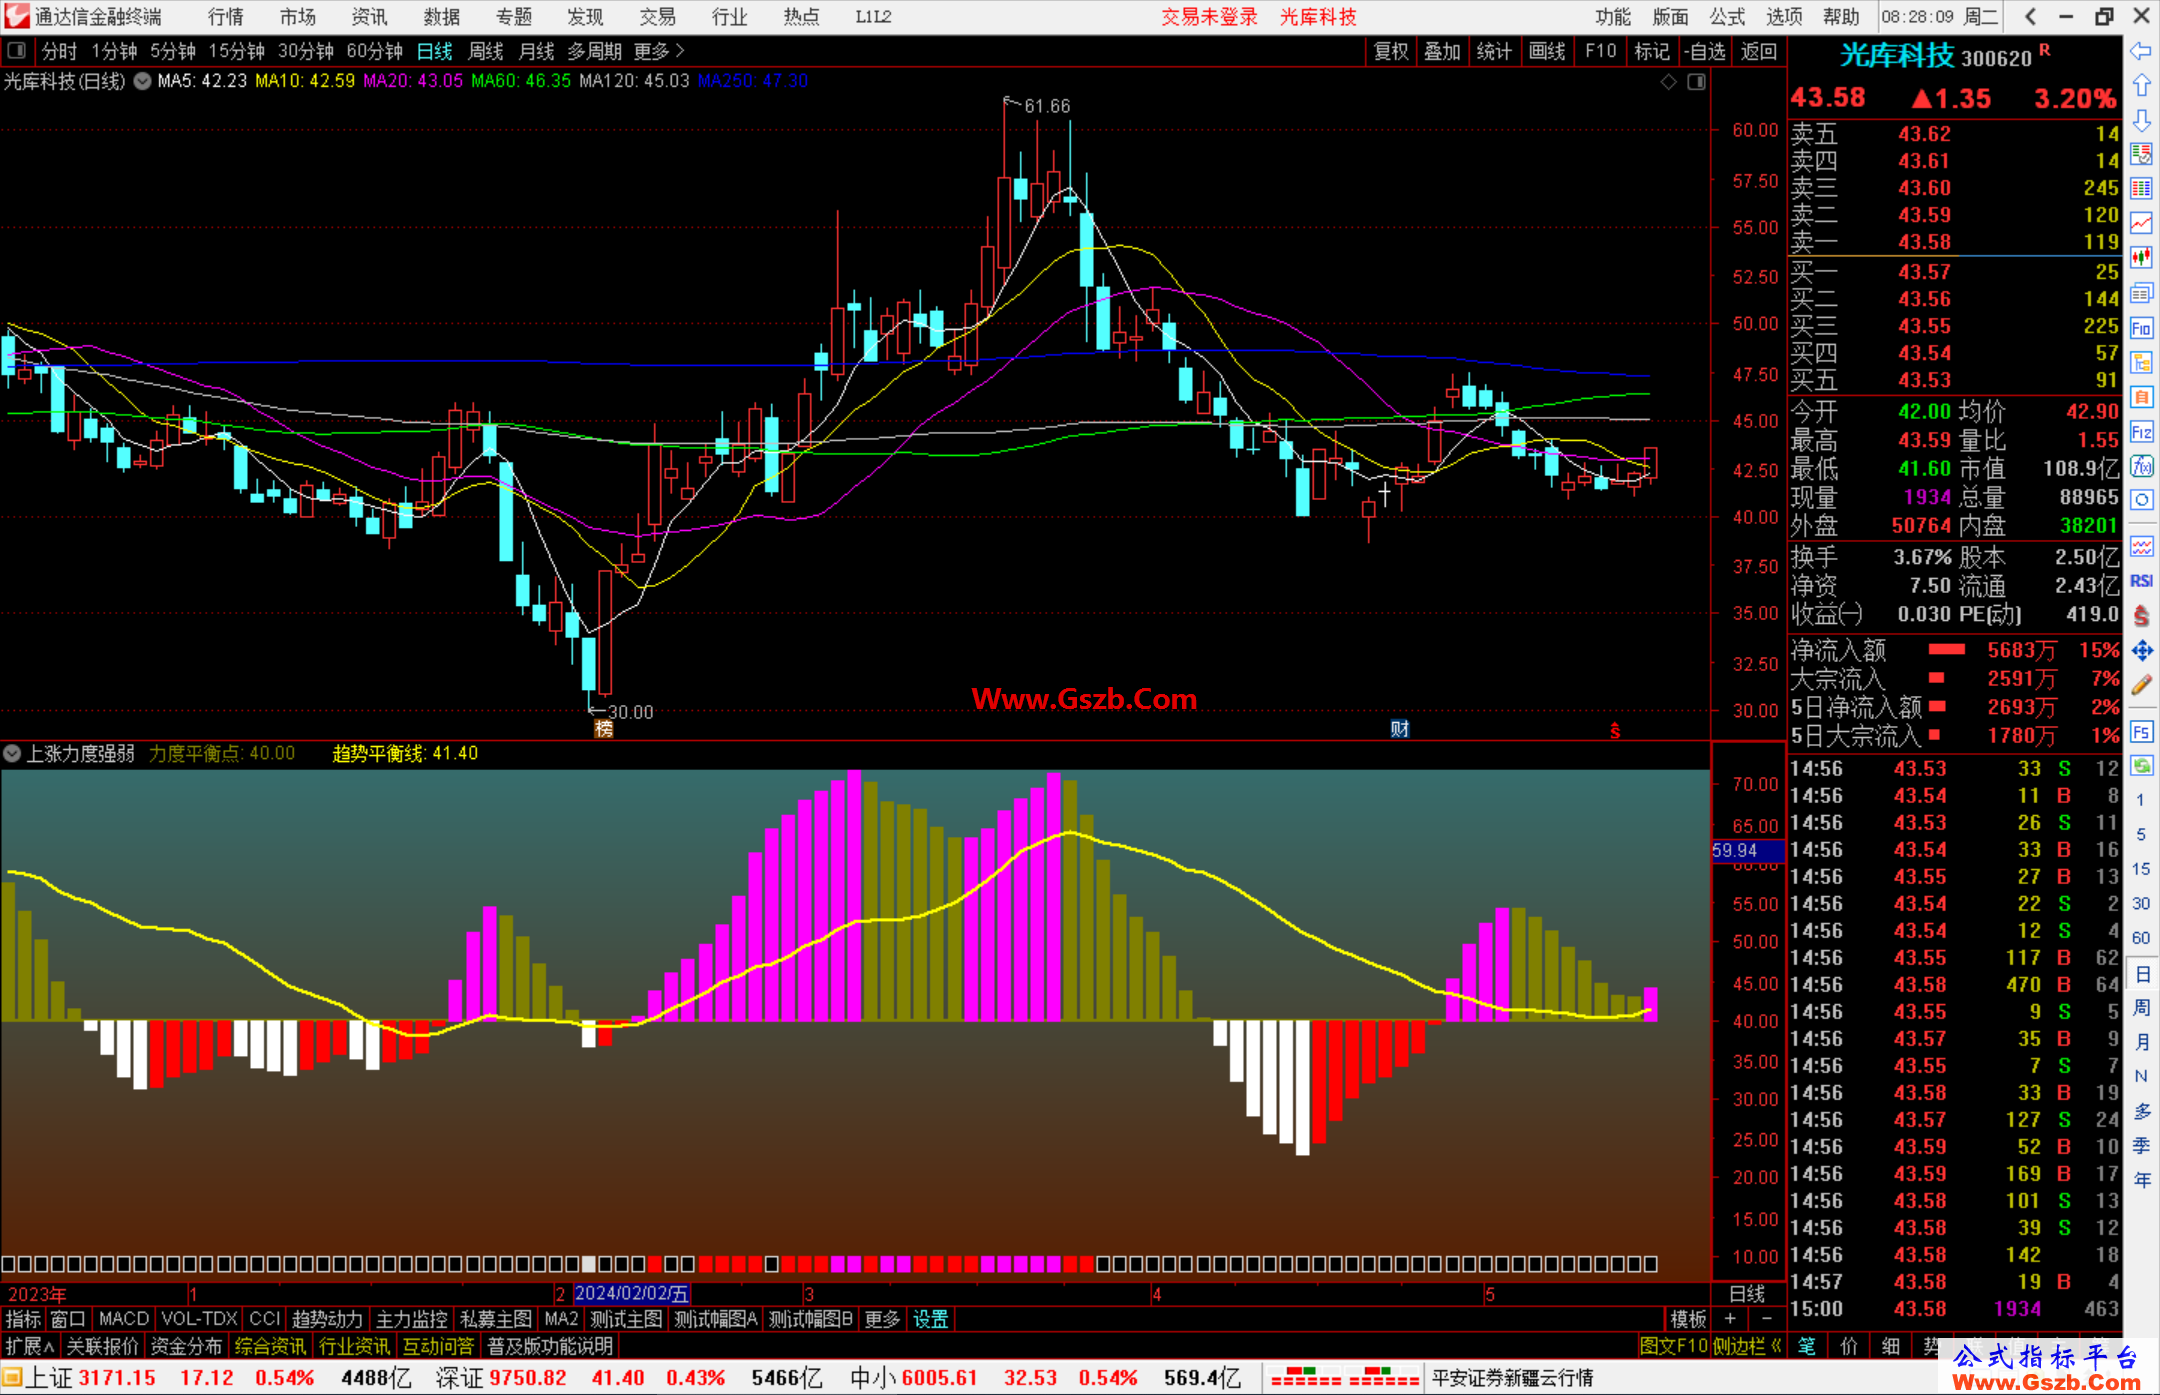Click the 资金分布 bottom tab
Viewport: 2160px width, 1395px height.
click(x=186, y=1346)
